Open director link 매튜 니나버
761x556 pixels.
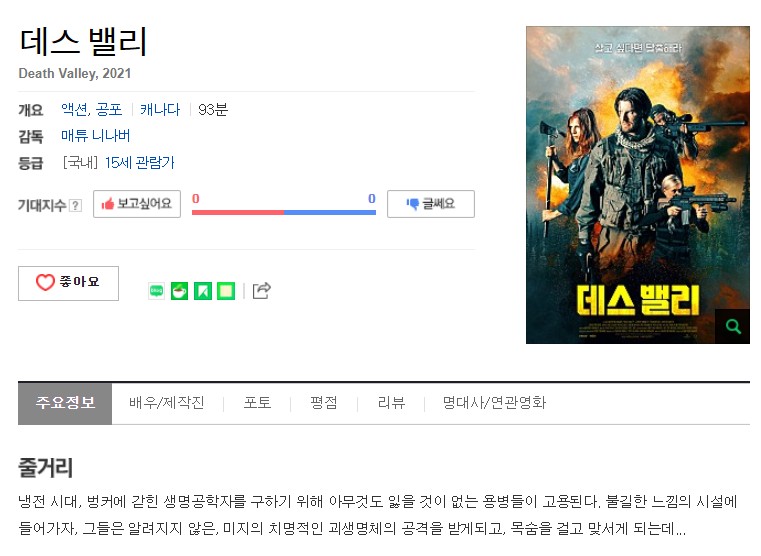[96, 135]
